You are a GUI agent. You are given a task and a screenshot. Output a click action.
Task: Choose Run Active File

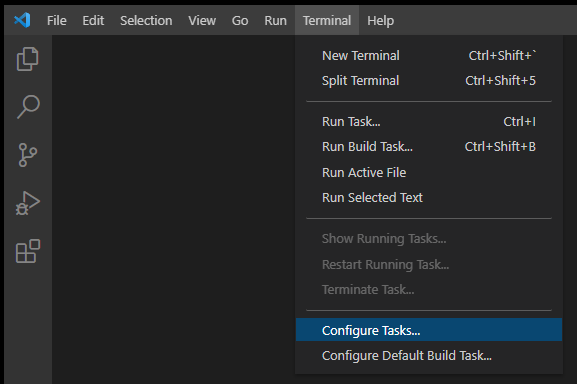coord(429,173)
